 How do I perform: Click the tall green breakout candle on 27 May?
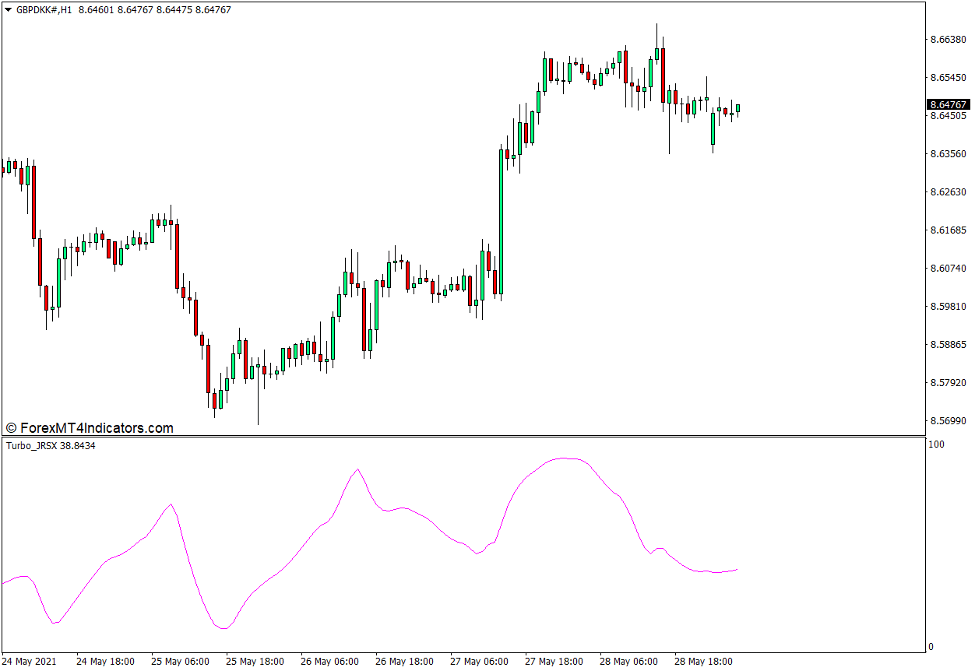pos(499,220)
